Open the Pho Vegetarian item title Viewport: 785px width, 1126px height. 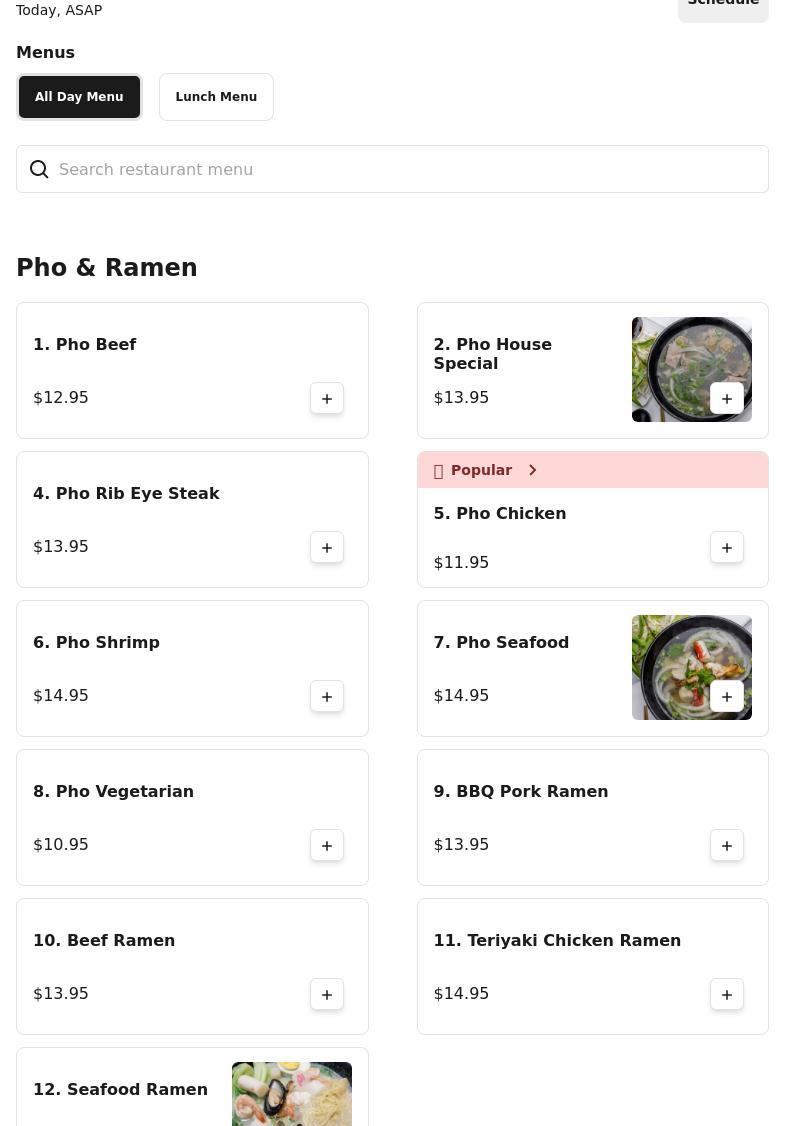tap(113, 791)
